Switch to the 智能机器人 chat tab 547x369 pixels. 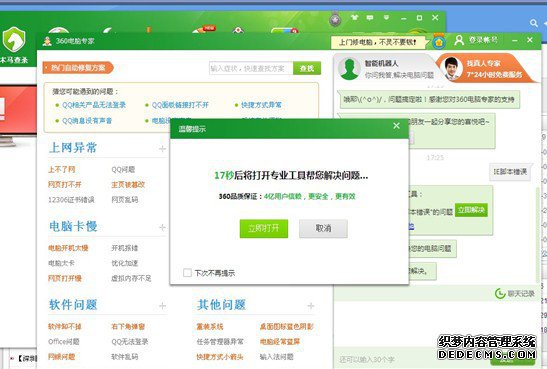click(x=385, y=68)
